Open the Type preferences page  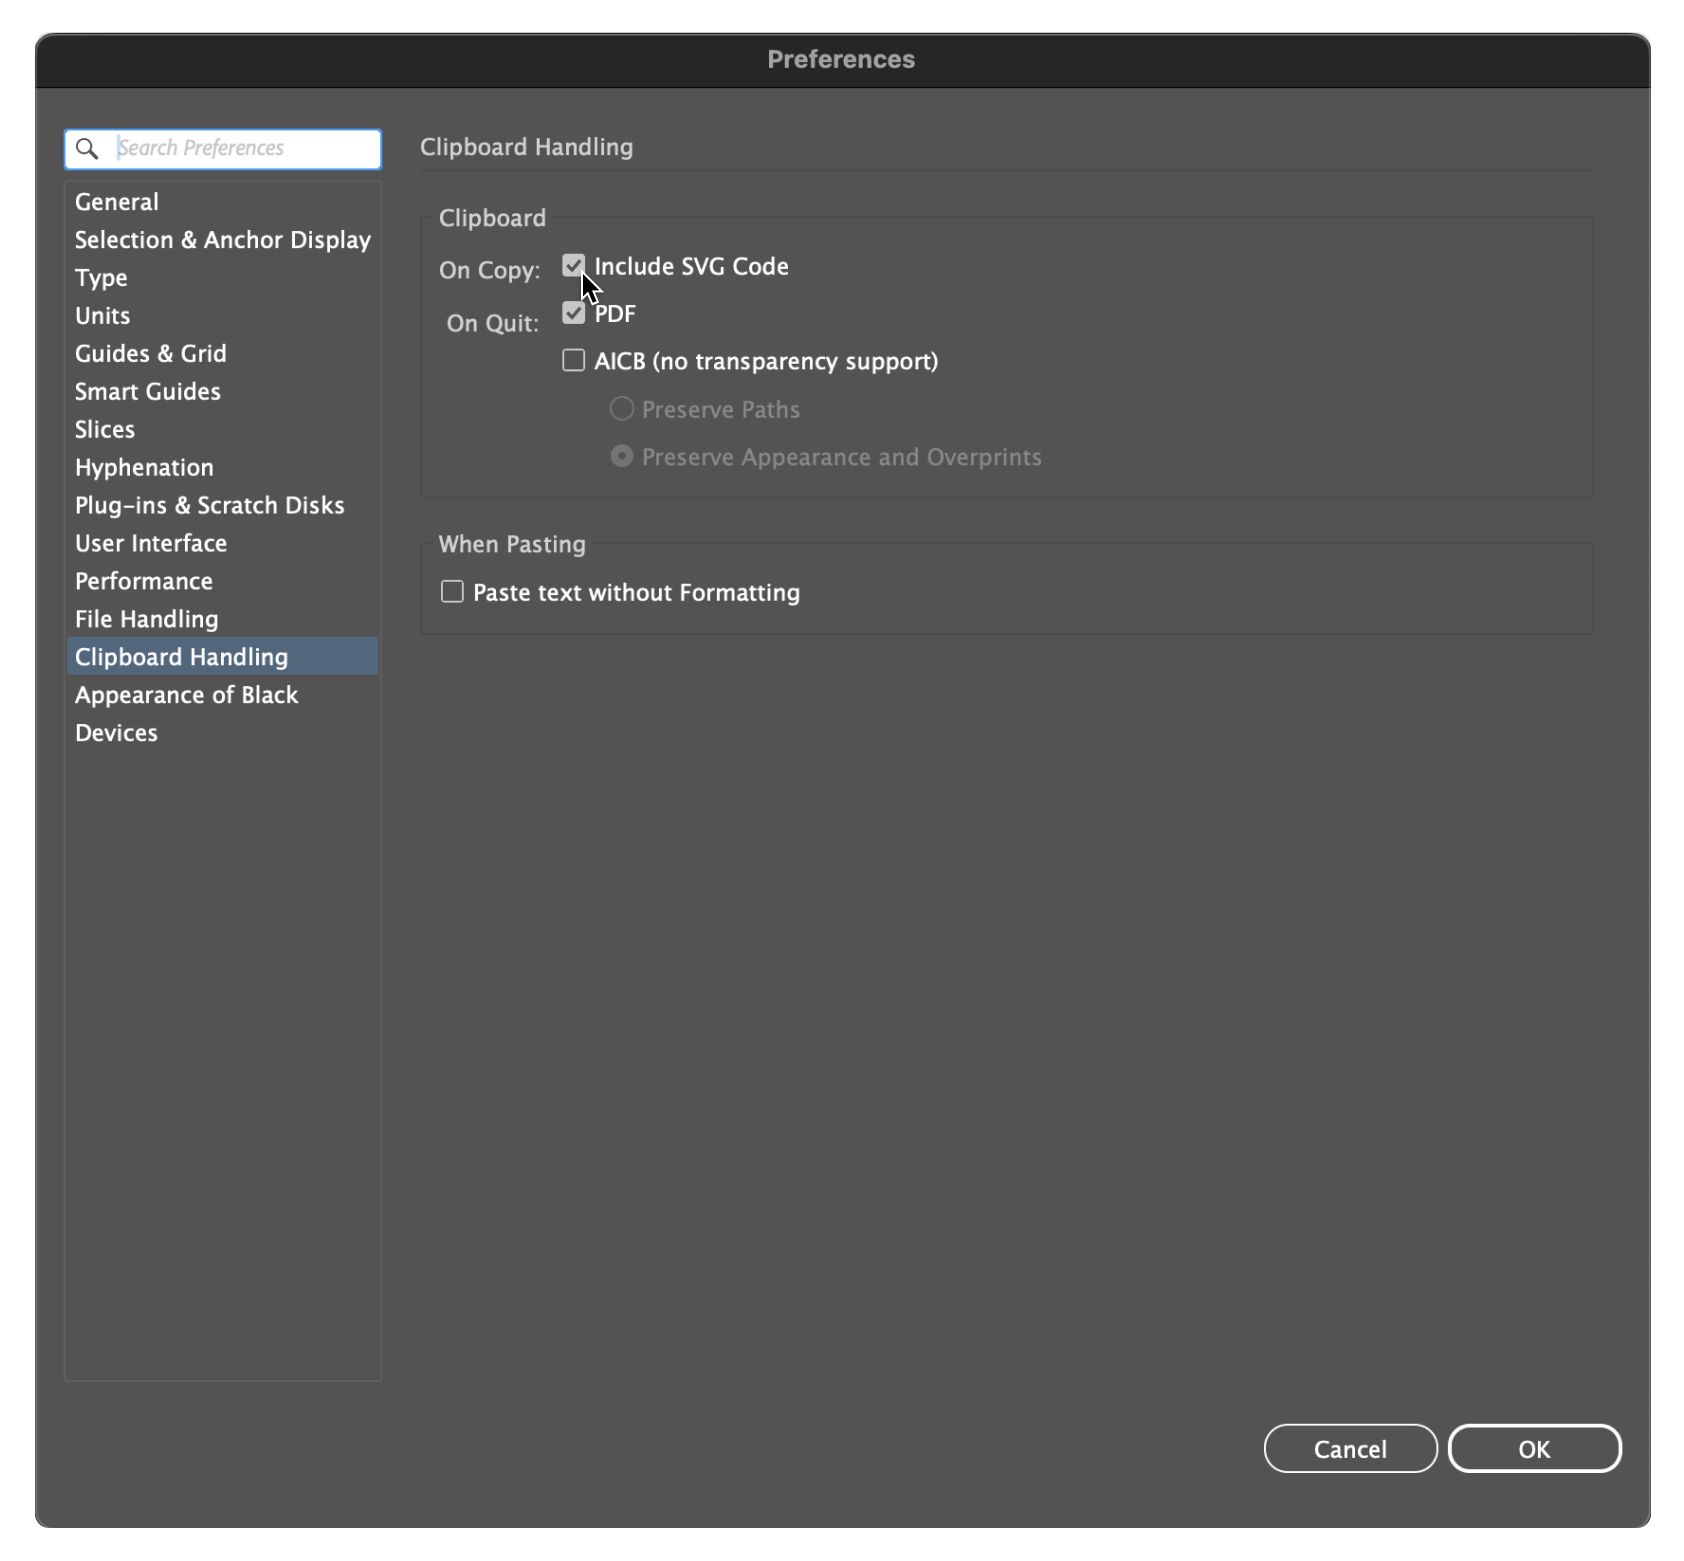coord(100,277)
